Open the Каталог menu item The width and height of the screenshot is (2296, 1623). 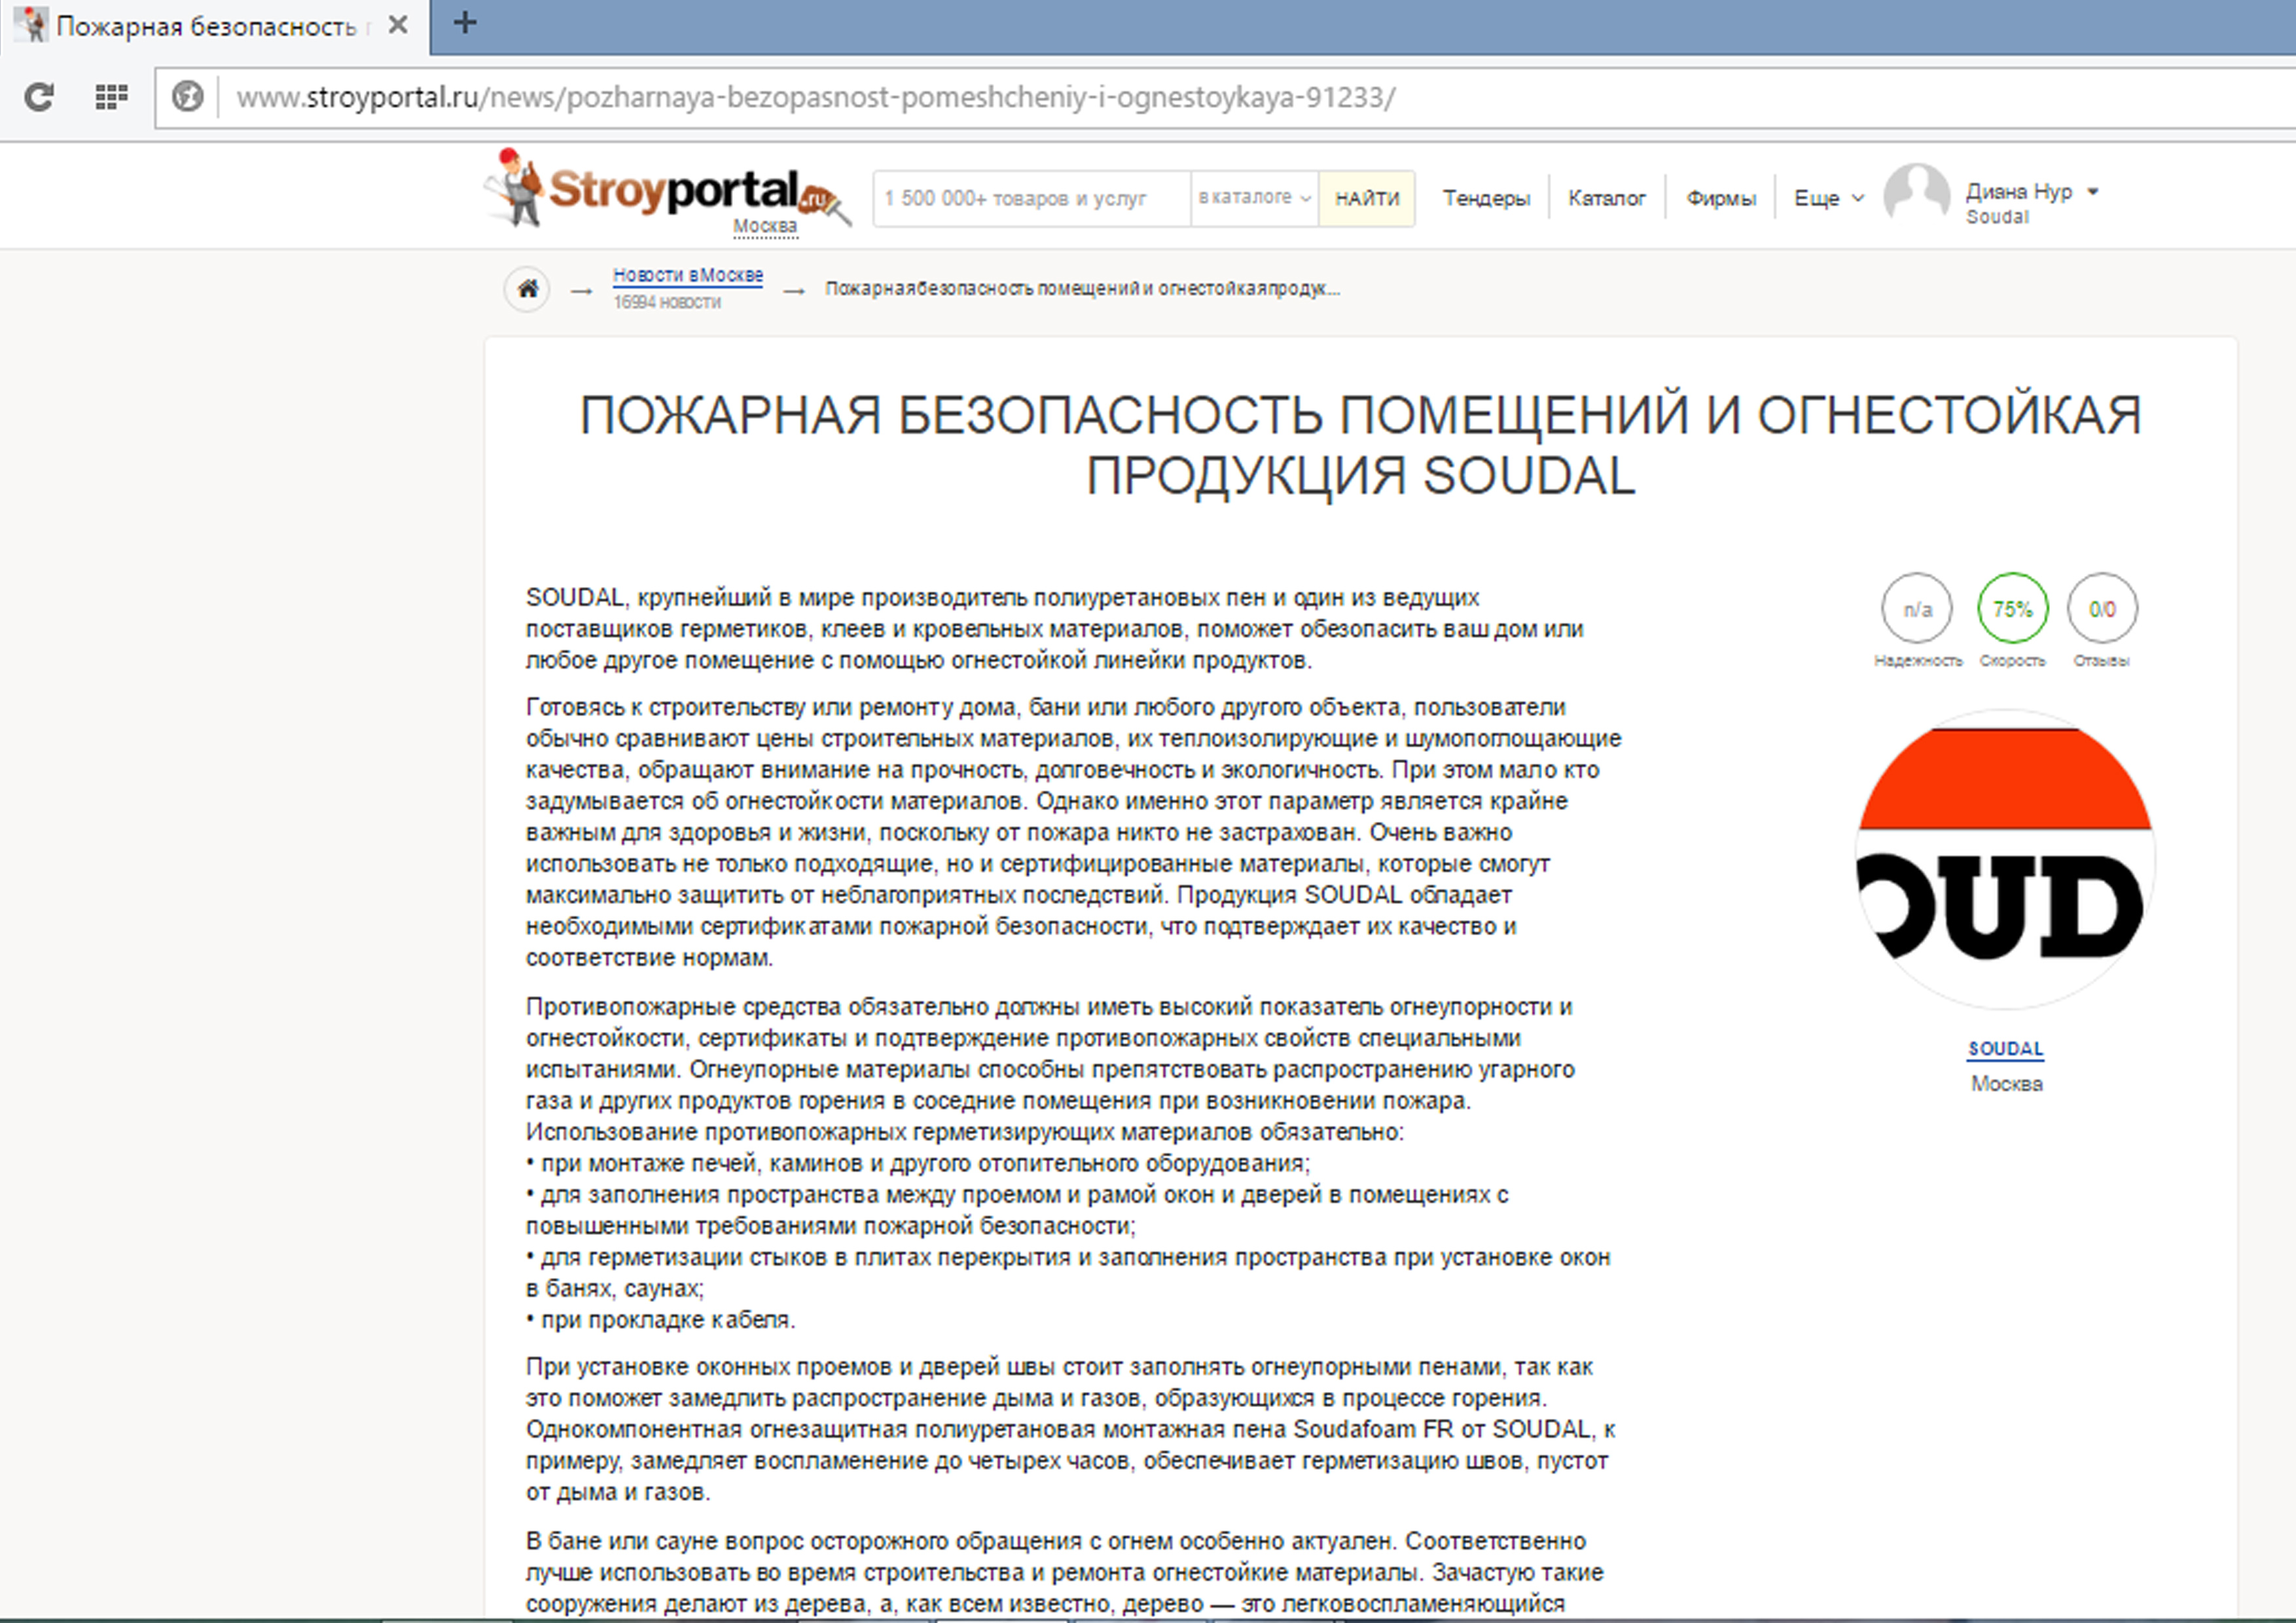pyautogui.click(x=1607, y=198)
